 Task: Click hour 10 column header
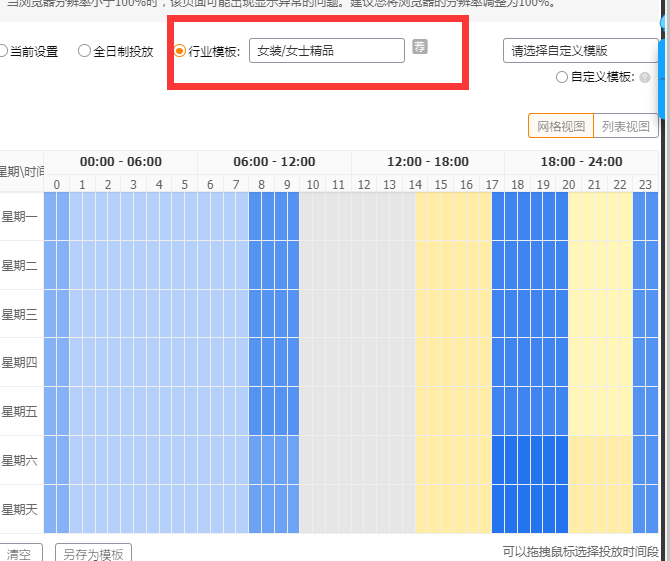pyautogui.click(x=313, y=184)
